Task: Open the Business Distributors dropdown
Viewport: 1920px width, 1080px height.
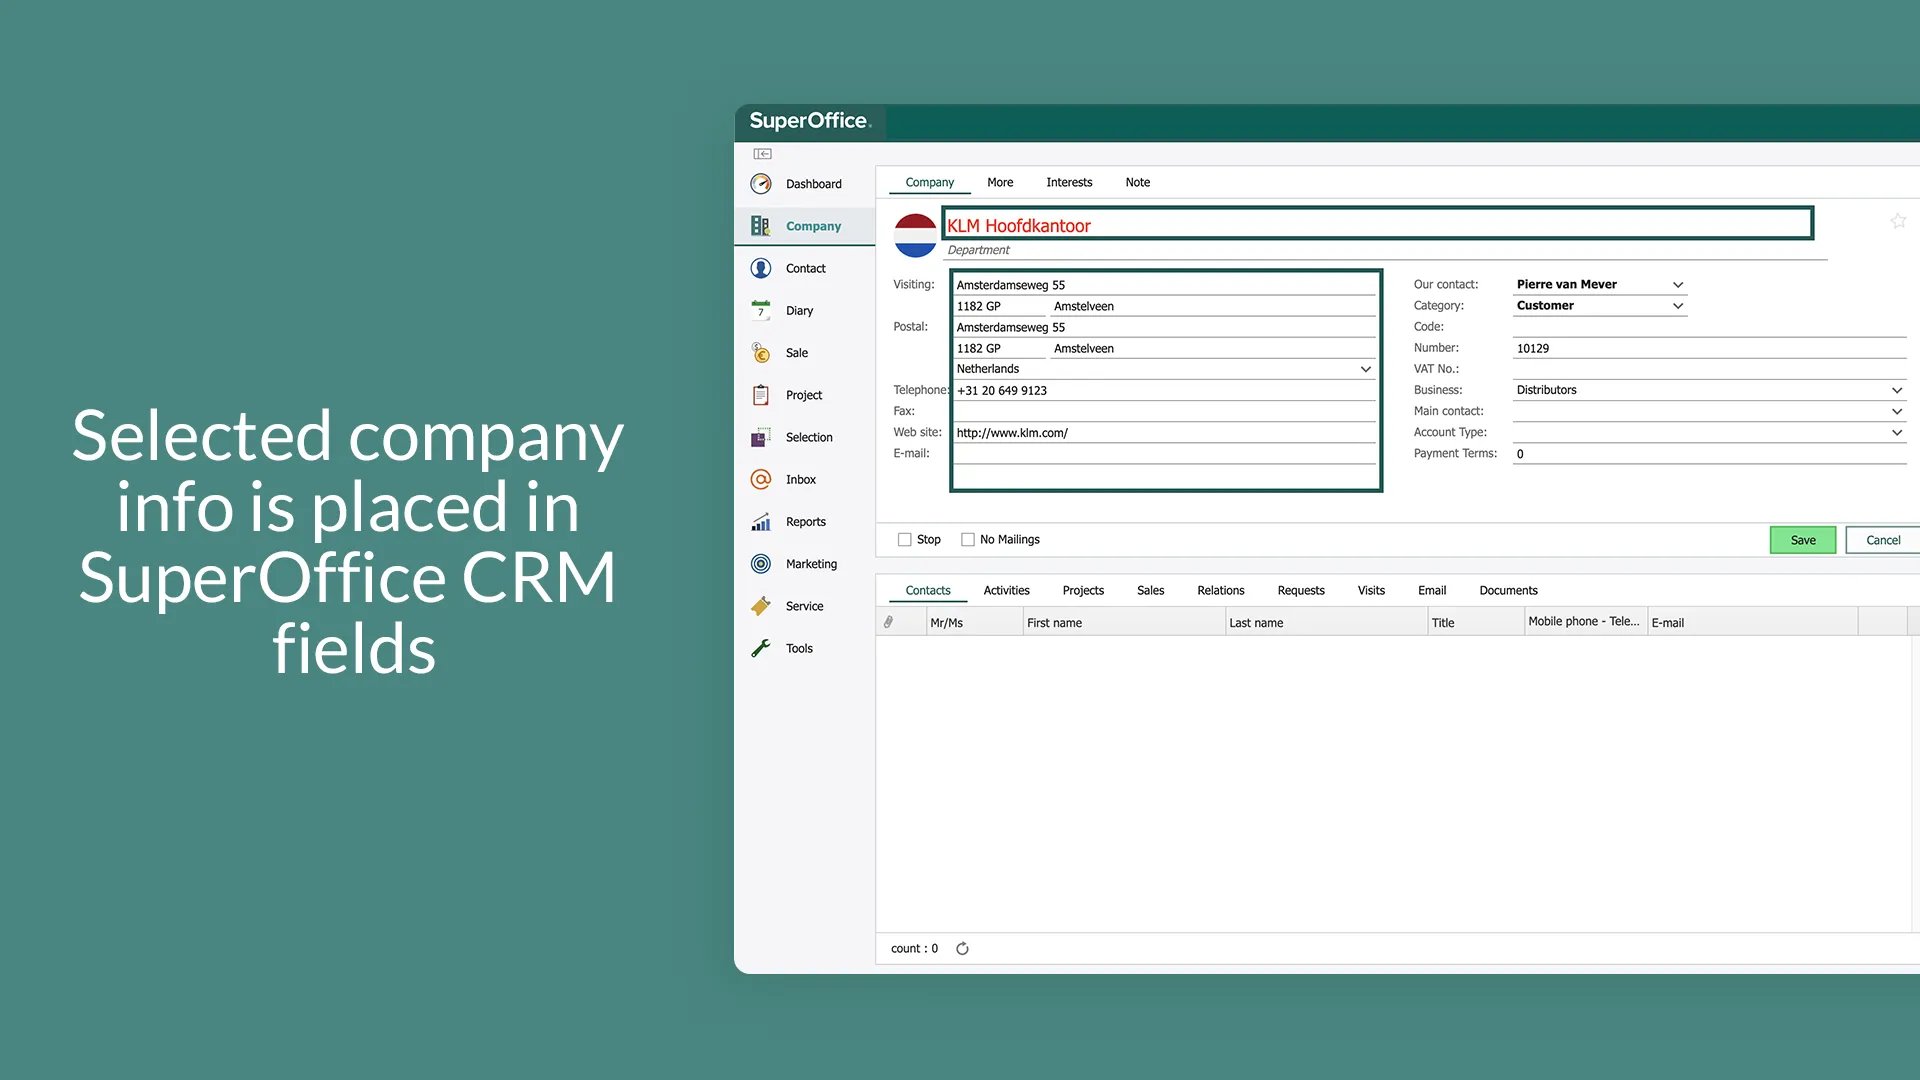Action: coord(1896,390)
